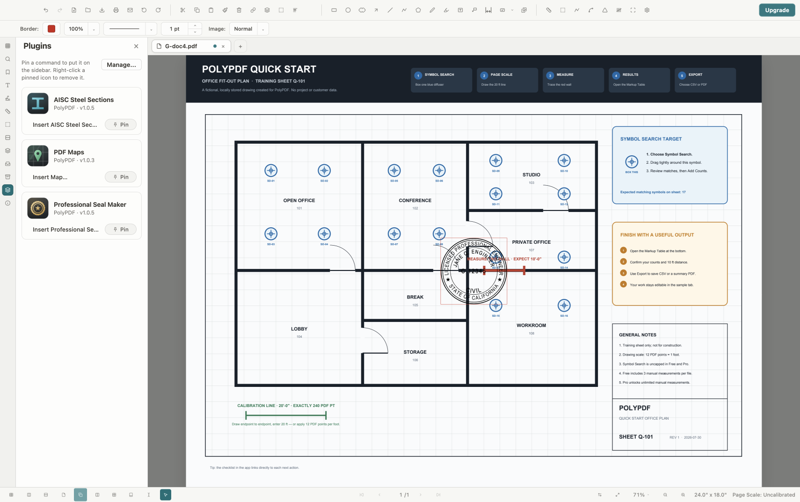Image resolution: width=800 pixels, height=502 pixels.
Task: Click the zoom in magnifier in status bar
Action: pyautogui.click(x=683, y=495)
